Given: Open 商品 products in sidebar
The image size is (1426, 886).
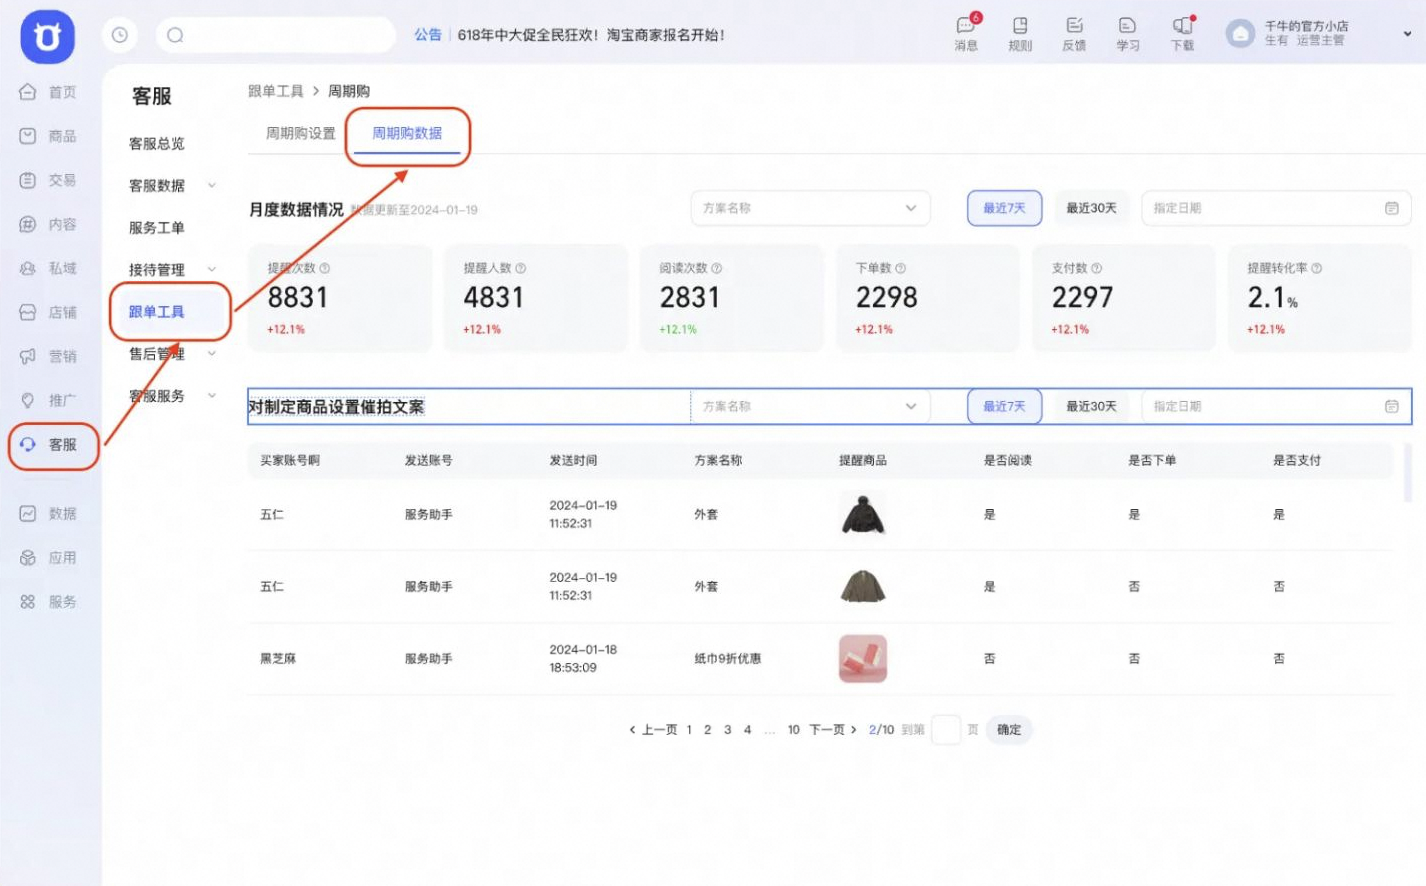Looking at the screenshot, I should [48, 136].
